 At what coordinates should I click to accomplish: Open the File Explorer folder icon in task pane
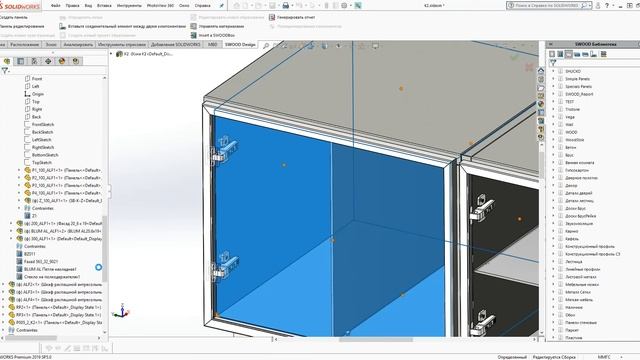pyautogui.click(x=541, y=87)
